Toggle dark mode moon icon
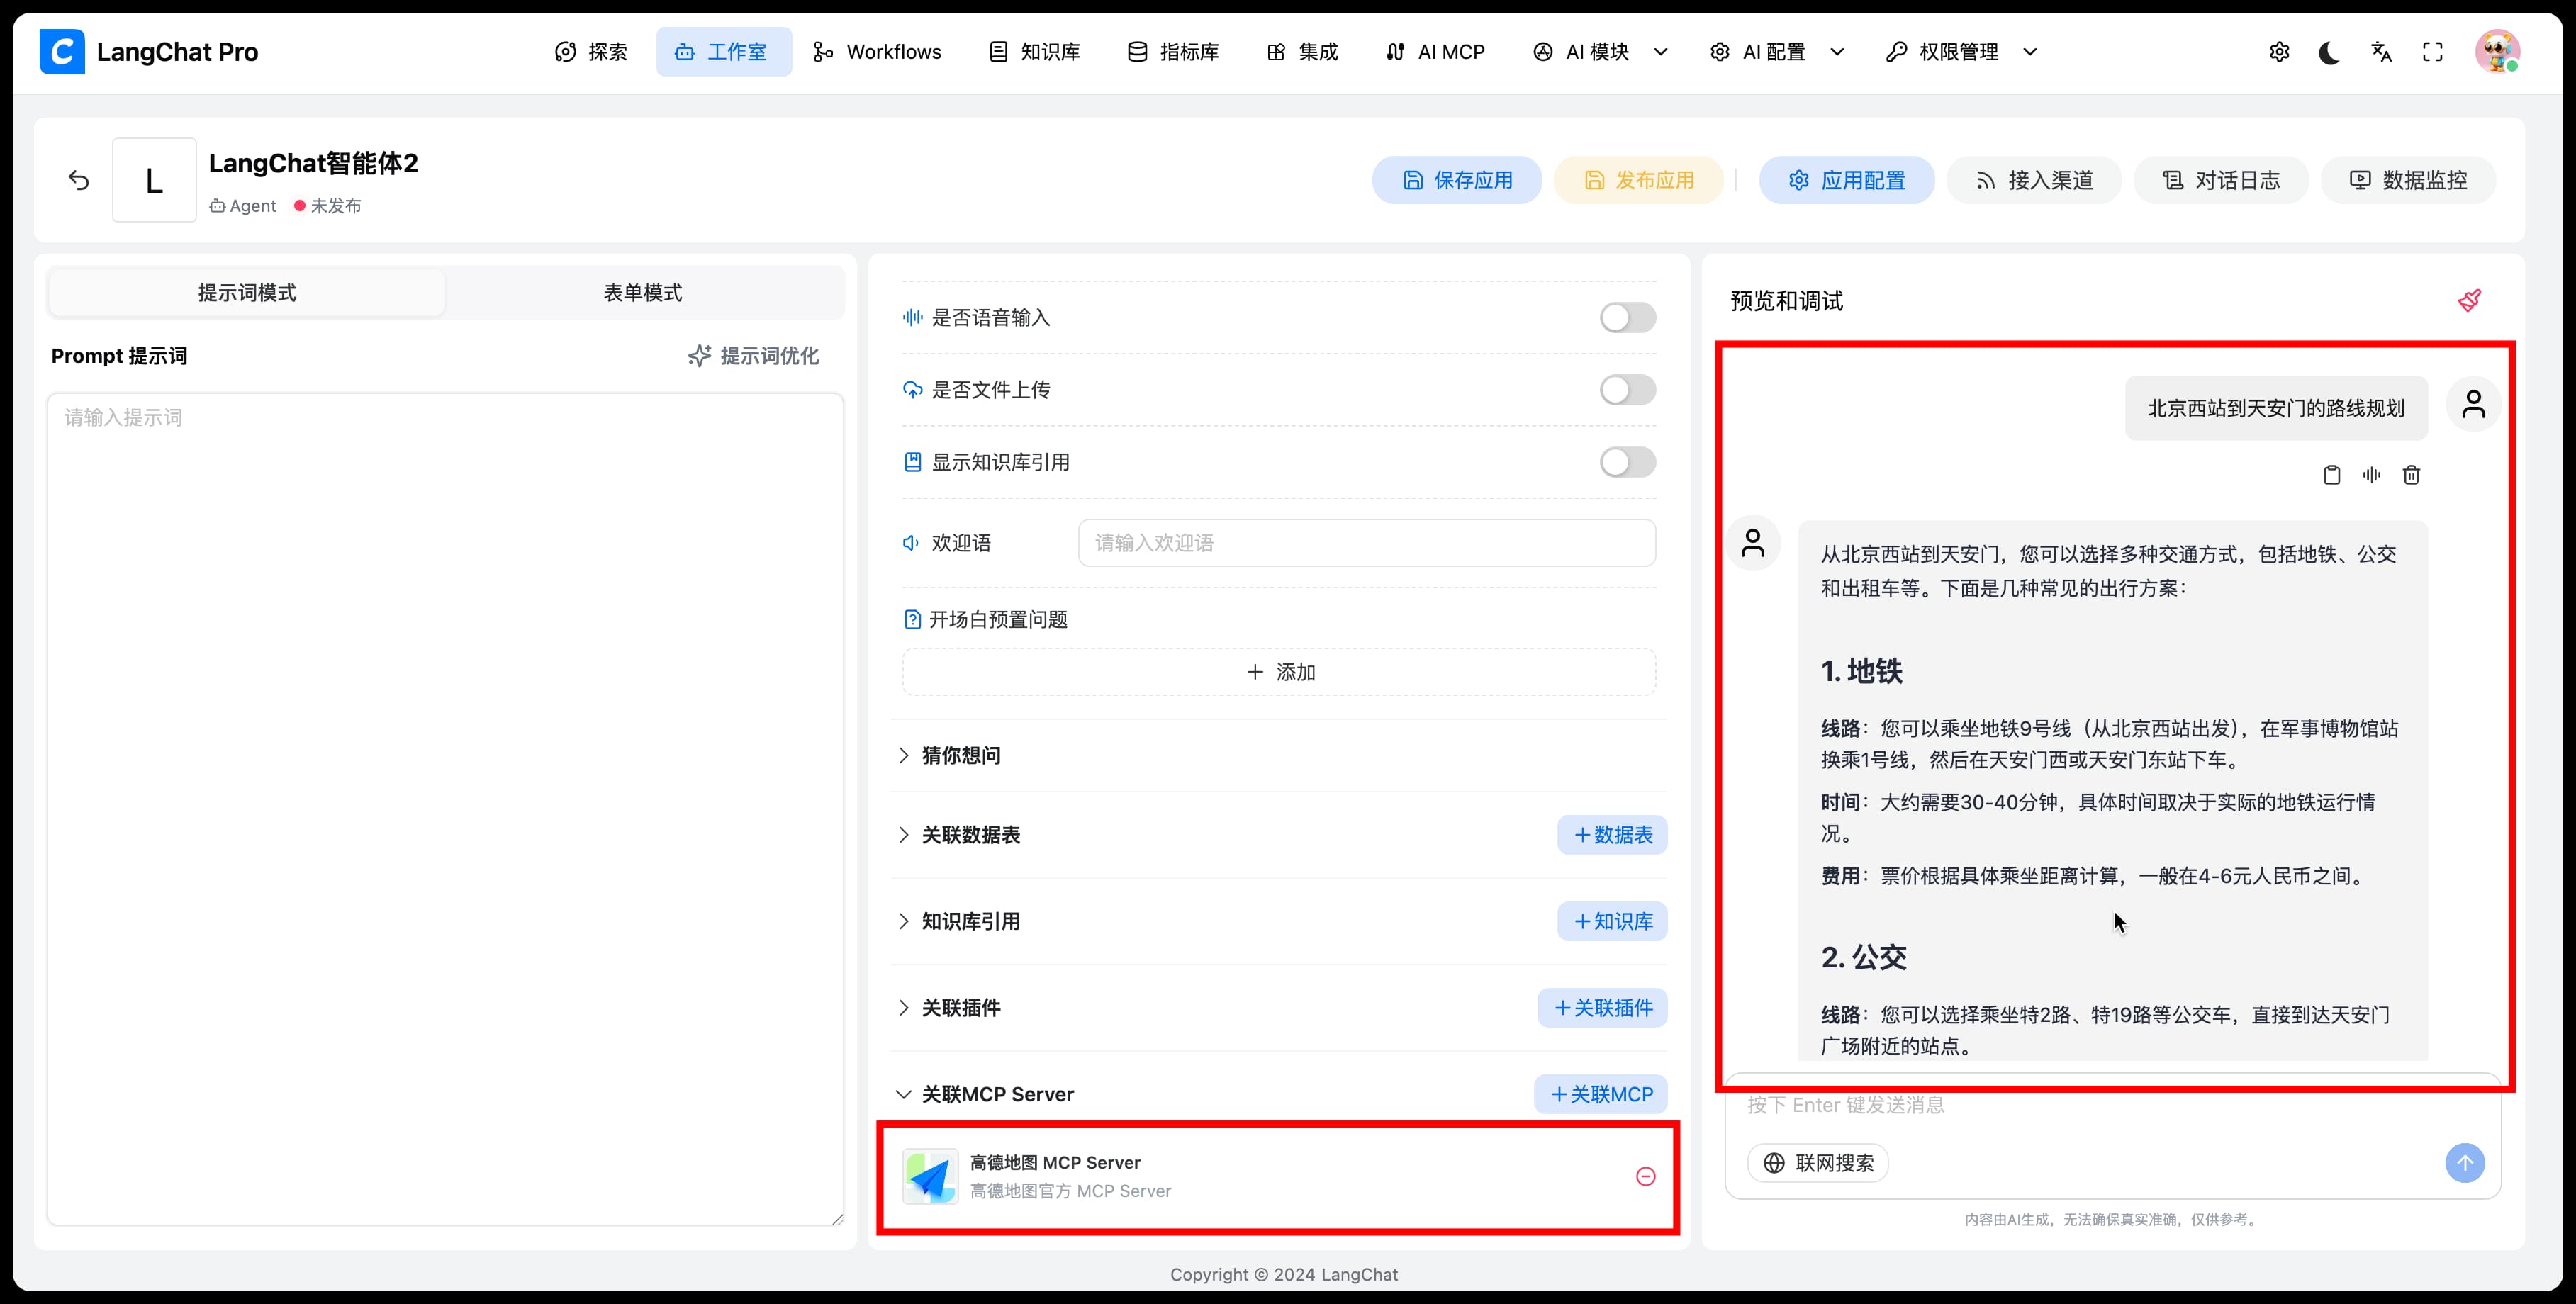Viewport: 2576px width, 1304px height. tap(2329, 52)
